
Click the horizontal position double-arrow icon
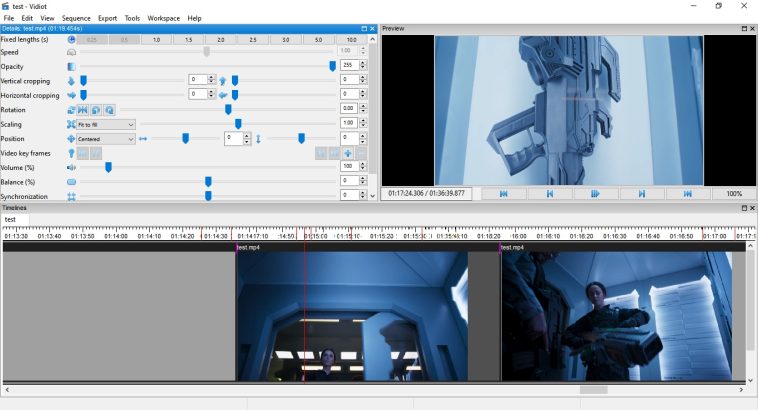pyautogui.click(x=143, y=139)
